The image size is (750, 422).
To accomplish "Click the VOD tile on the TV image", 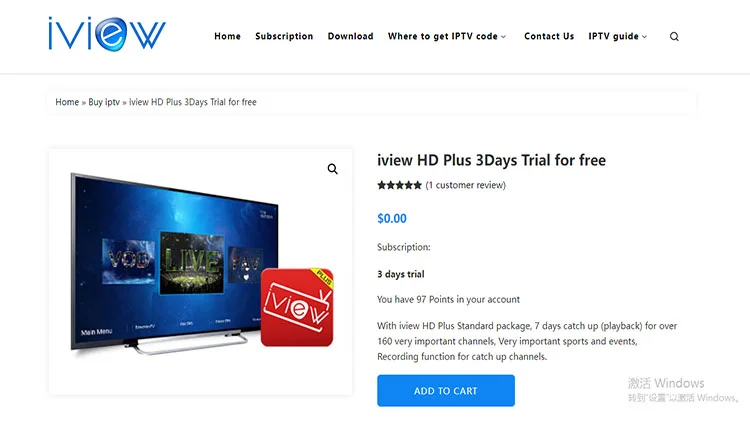I will click(x=128, y=261).
